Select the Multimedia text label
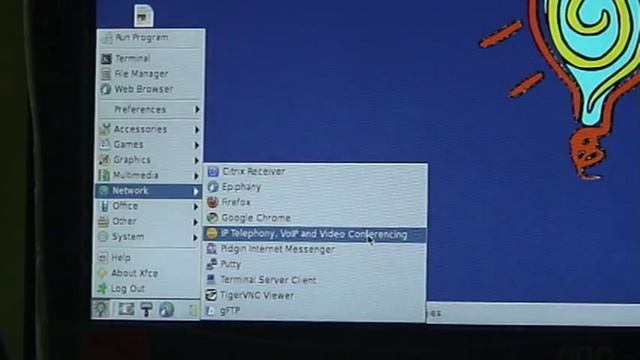Screen dimensions: 640x360 pyautogui.click(x=136, y=176)
